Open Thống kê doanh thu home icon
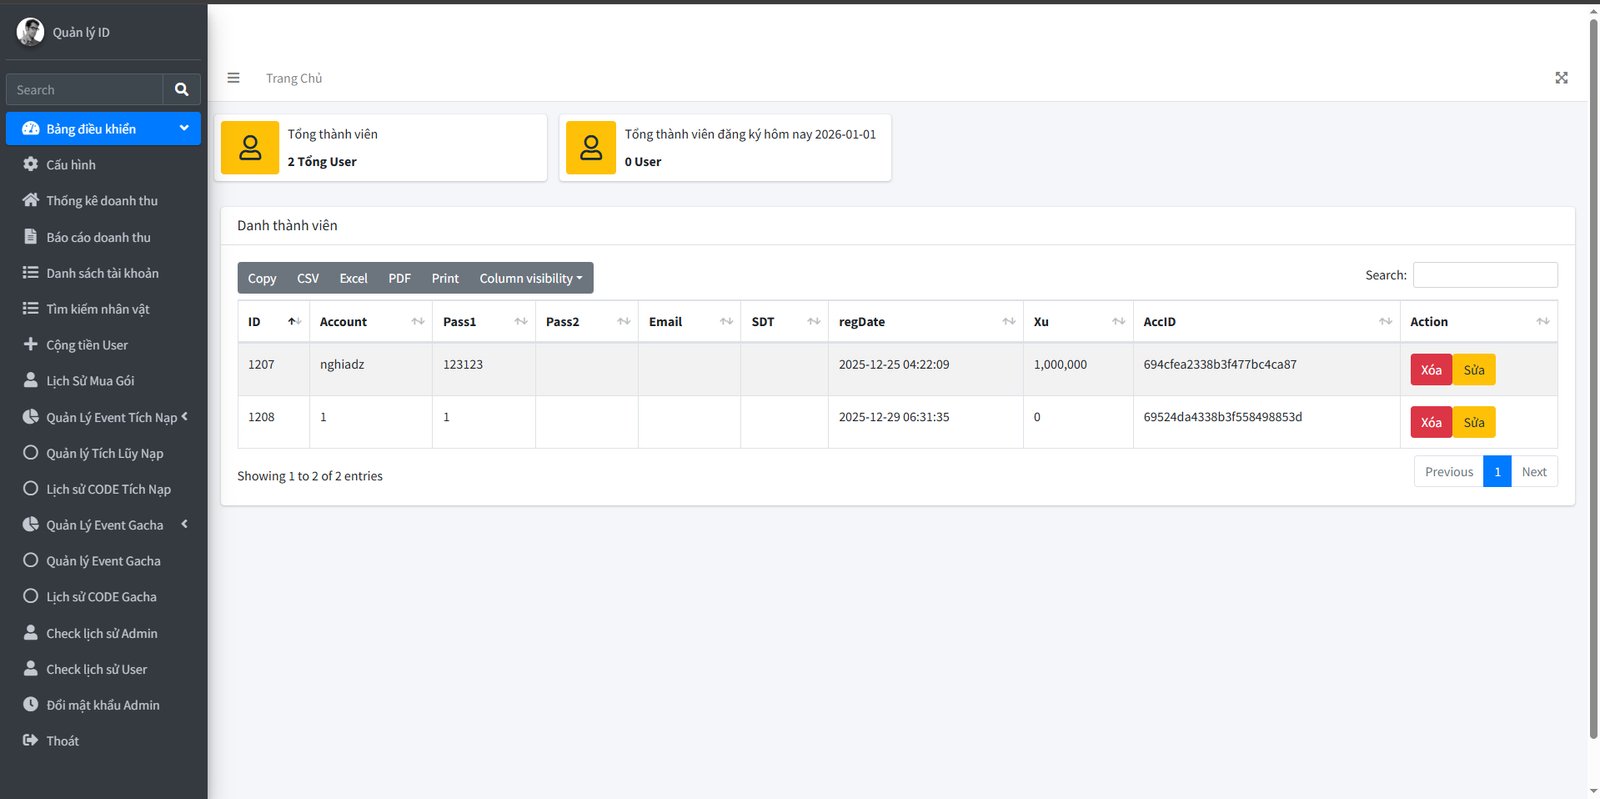1600x799 pixels. [31, 200]
